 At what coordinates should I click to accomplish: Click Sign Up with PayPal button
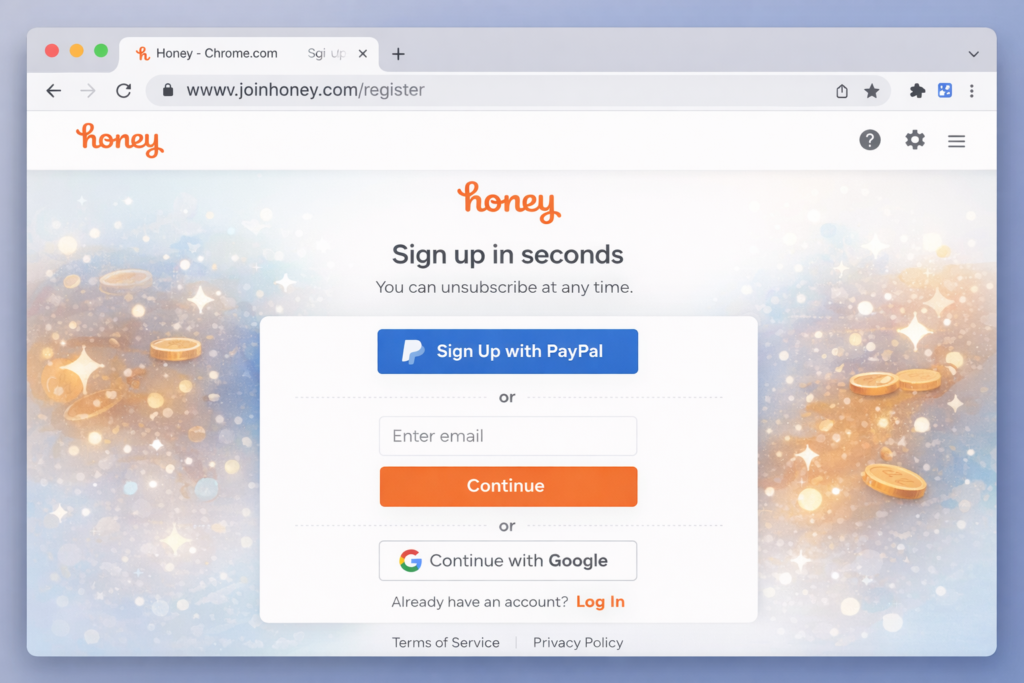[507, 351]
